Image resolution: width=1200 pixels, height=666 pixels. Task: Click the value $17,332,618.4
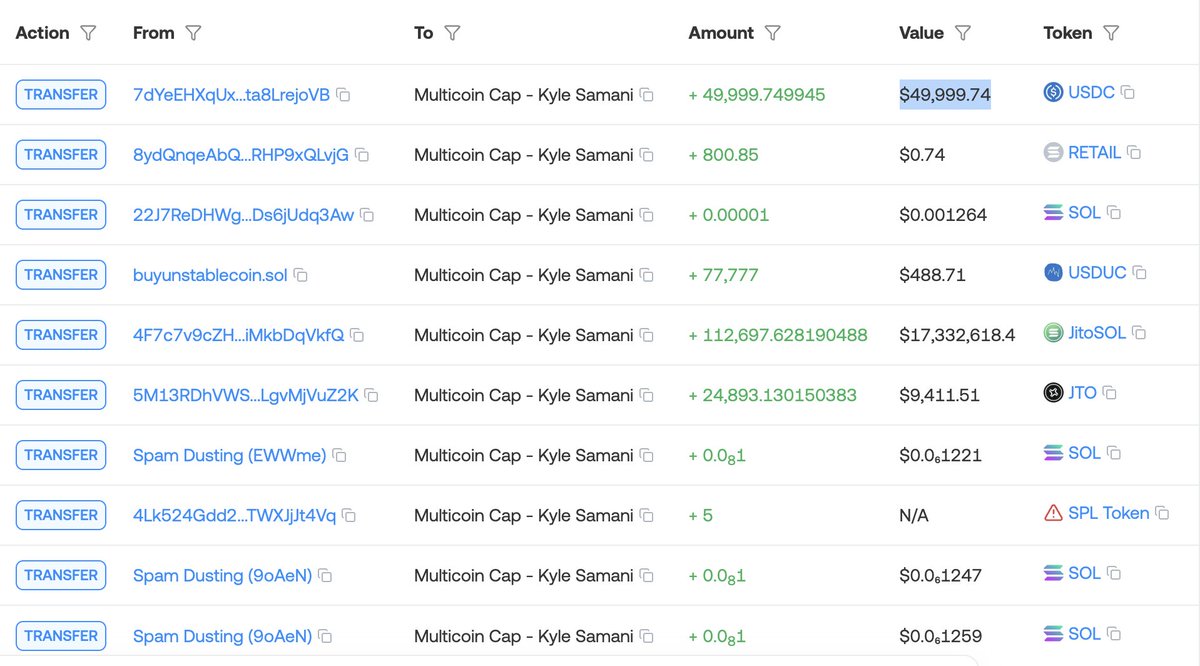[x=957, y=335]
